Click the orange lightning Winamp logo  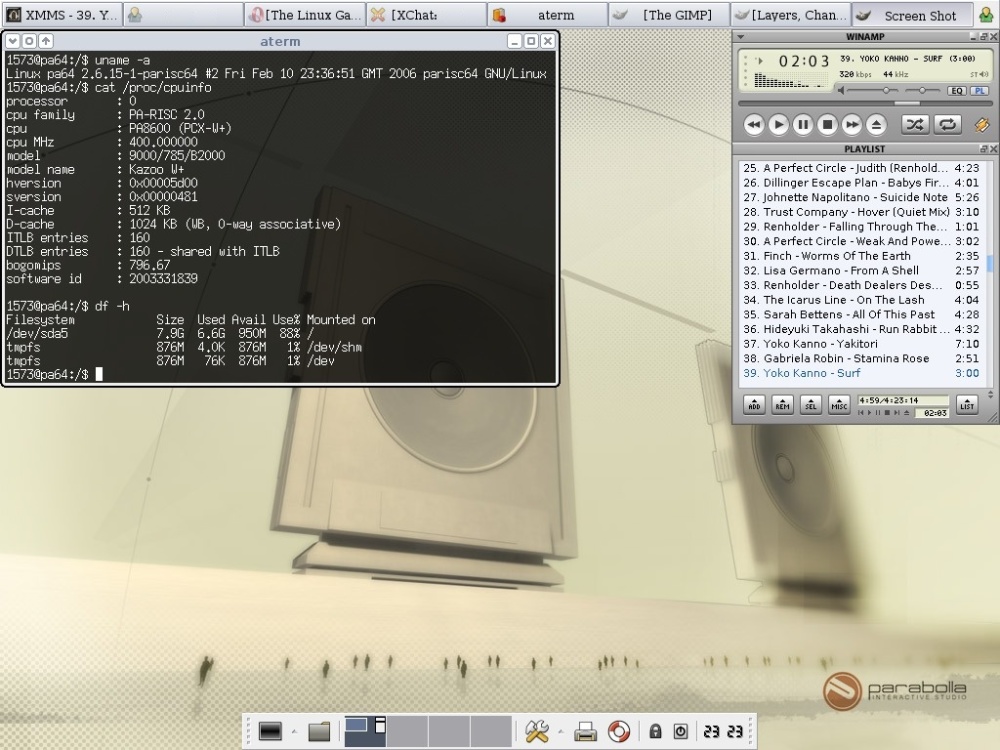982,125
